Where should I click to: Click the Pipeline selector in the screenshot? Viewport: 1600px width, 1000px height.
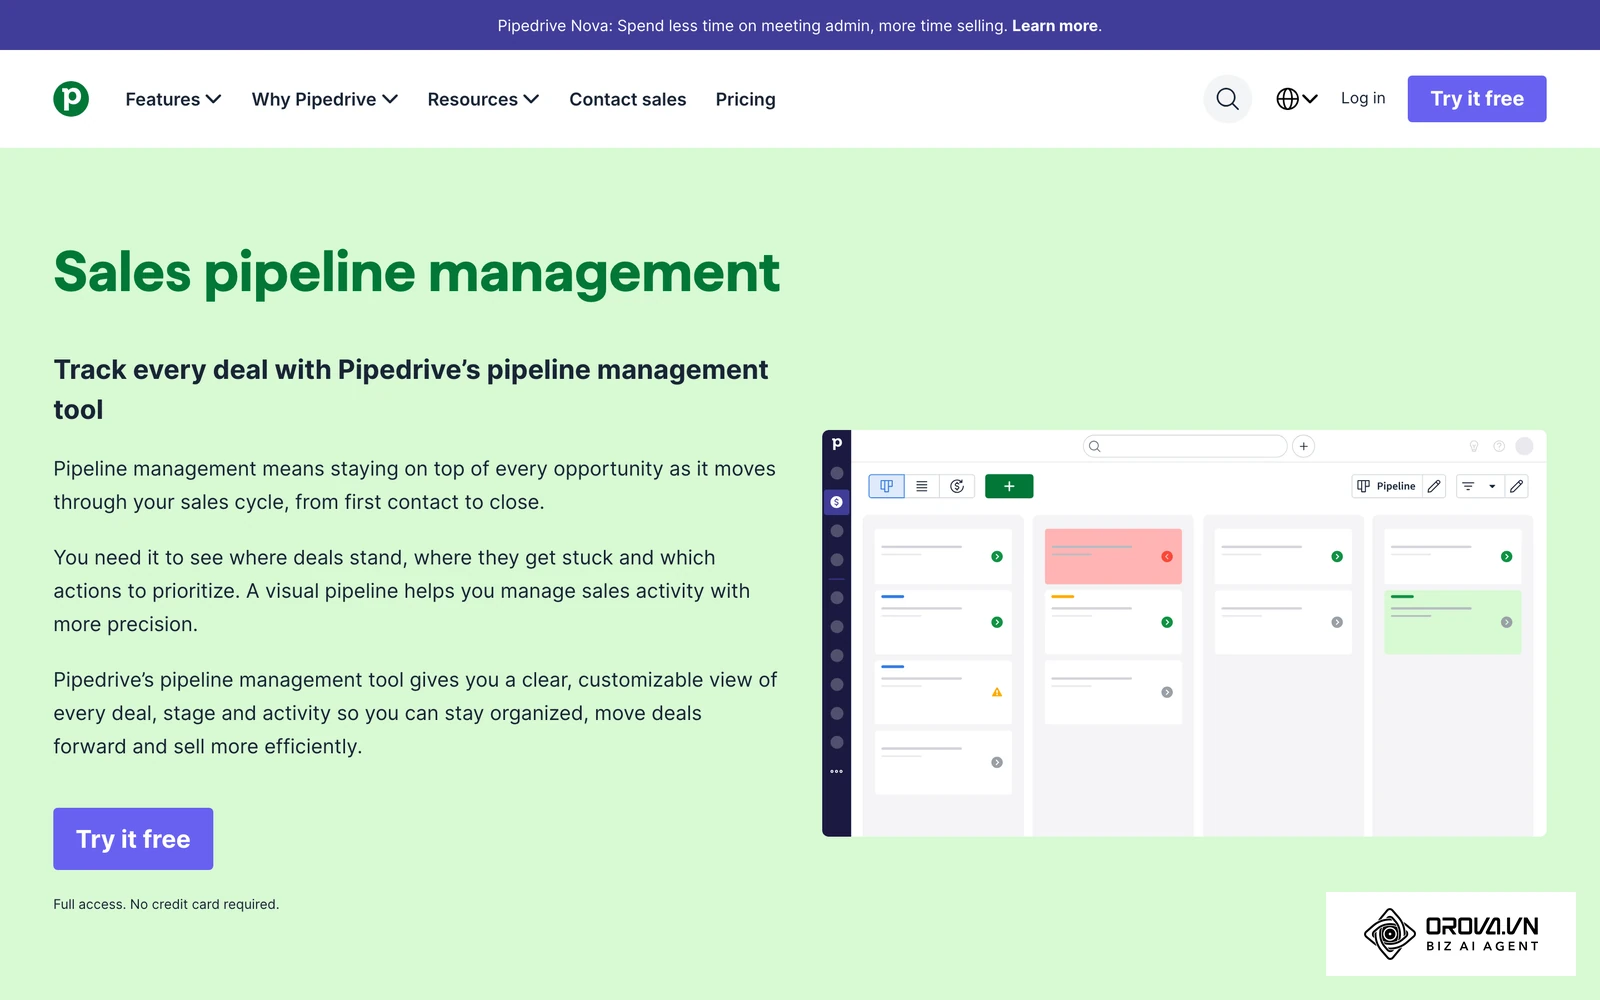click(1386, 486)
